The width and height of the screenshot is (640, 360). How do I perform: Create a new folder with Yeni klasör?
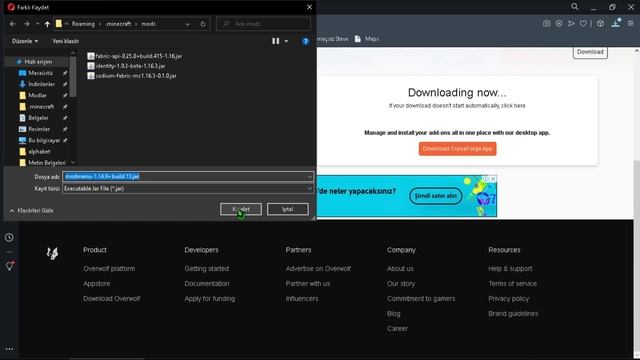(x=65, y=41)
